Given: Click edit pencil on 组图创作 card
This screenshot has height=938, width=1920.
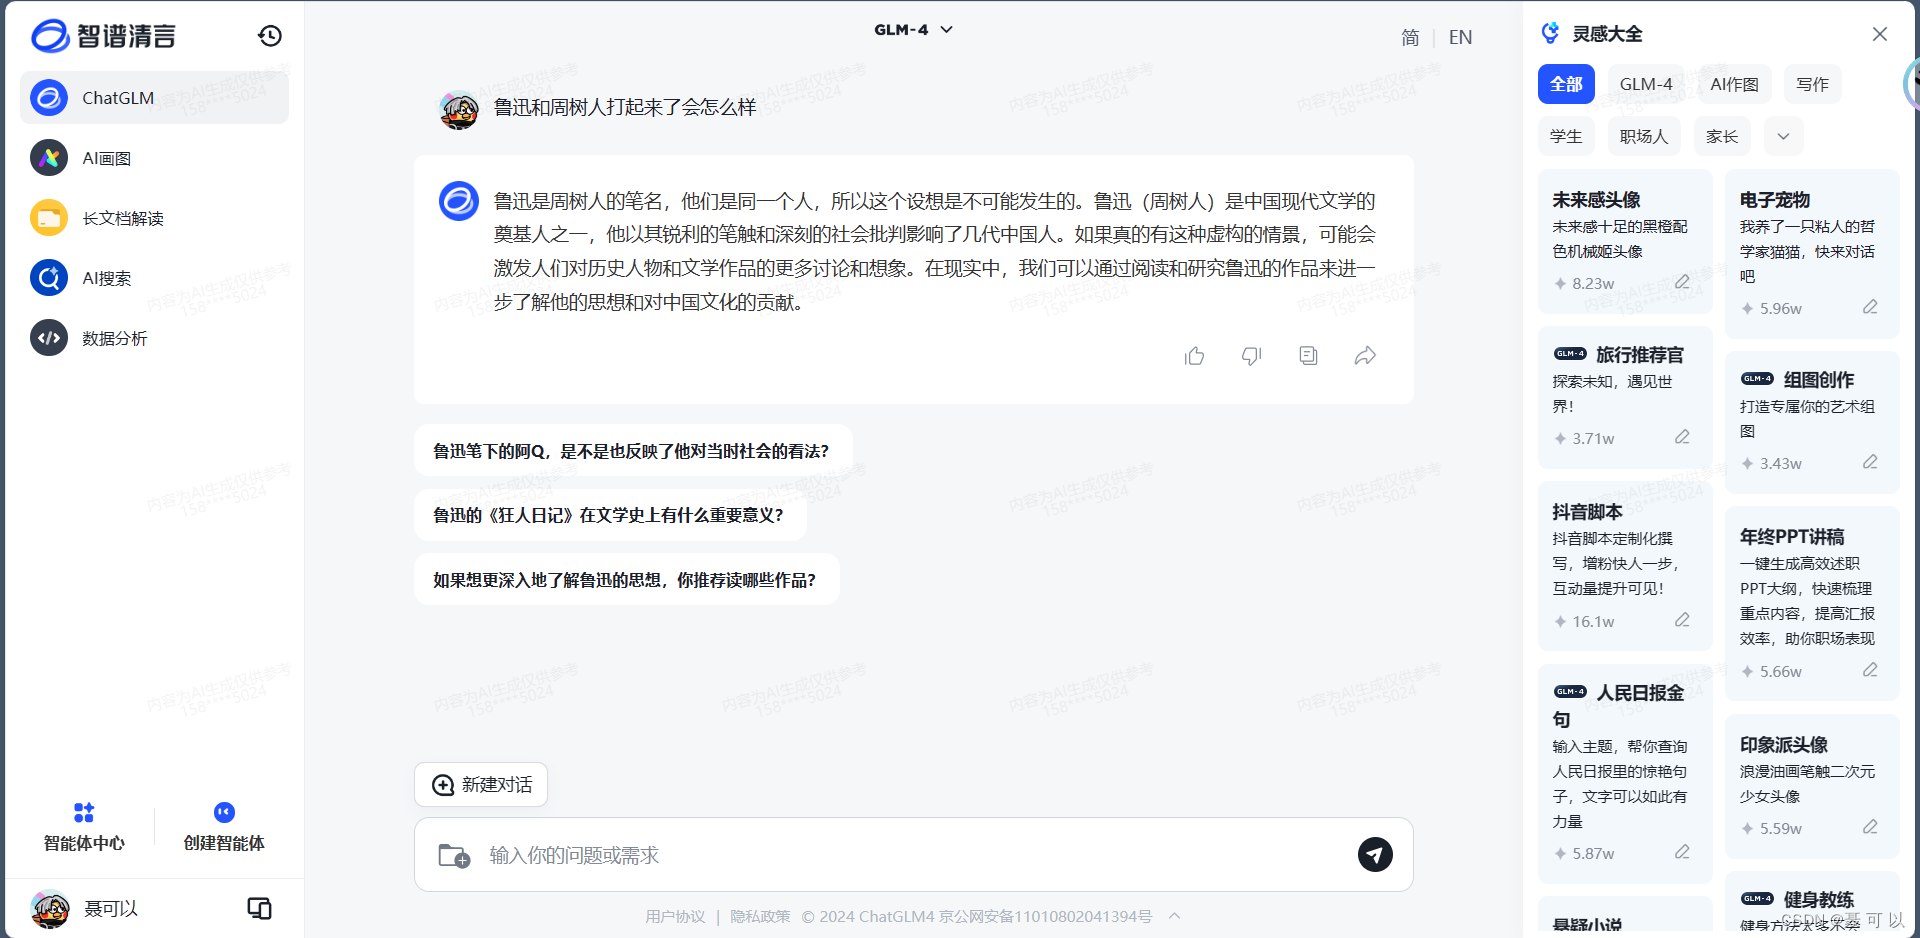Looking at the screenshot, I should click(1870, 462).
